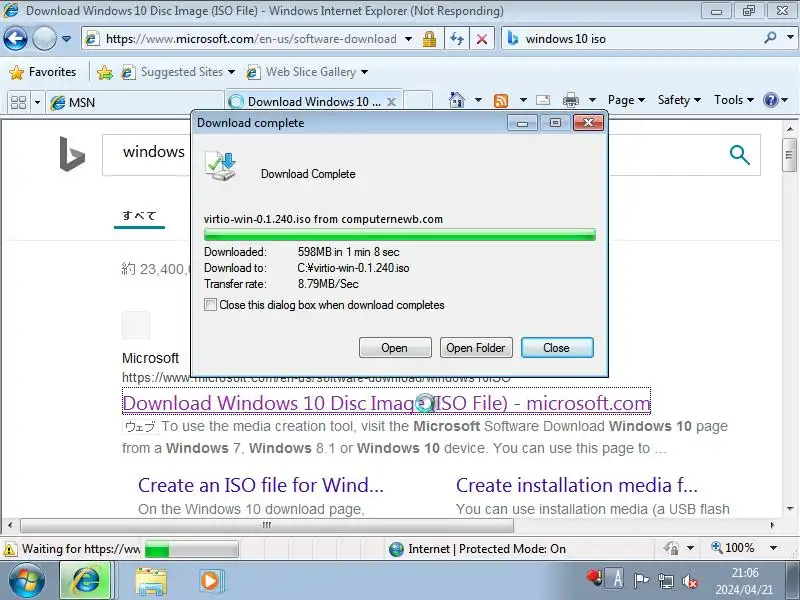Click the page's teal search magnifier icon
The height and width of the screenshot is (600, 800).
point(739,154)
